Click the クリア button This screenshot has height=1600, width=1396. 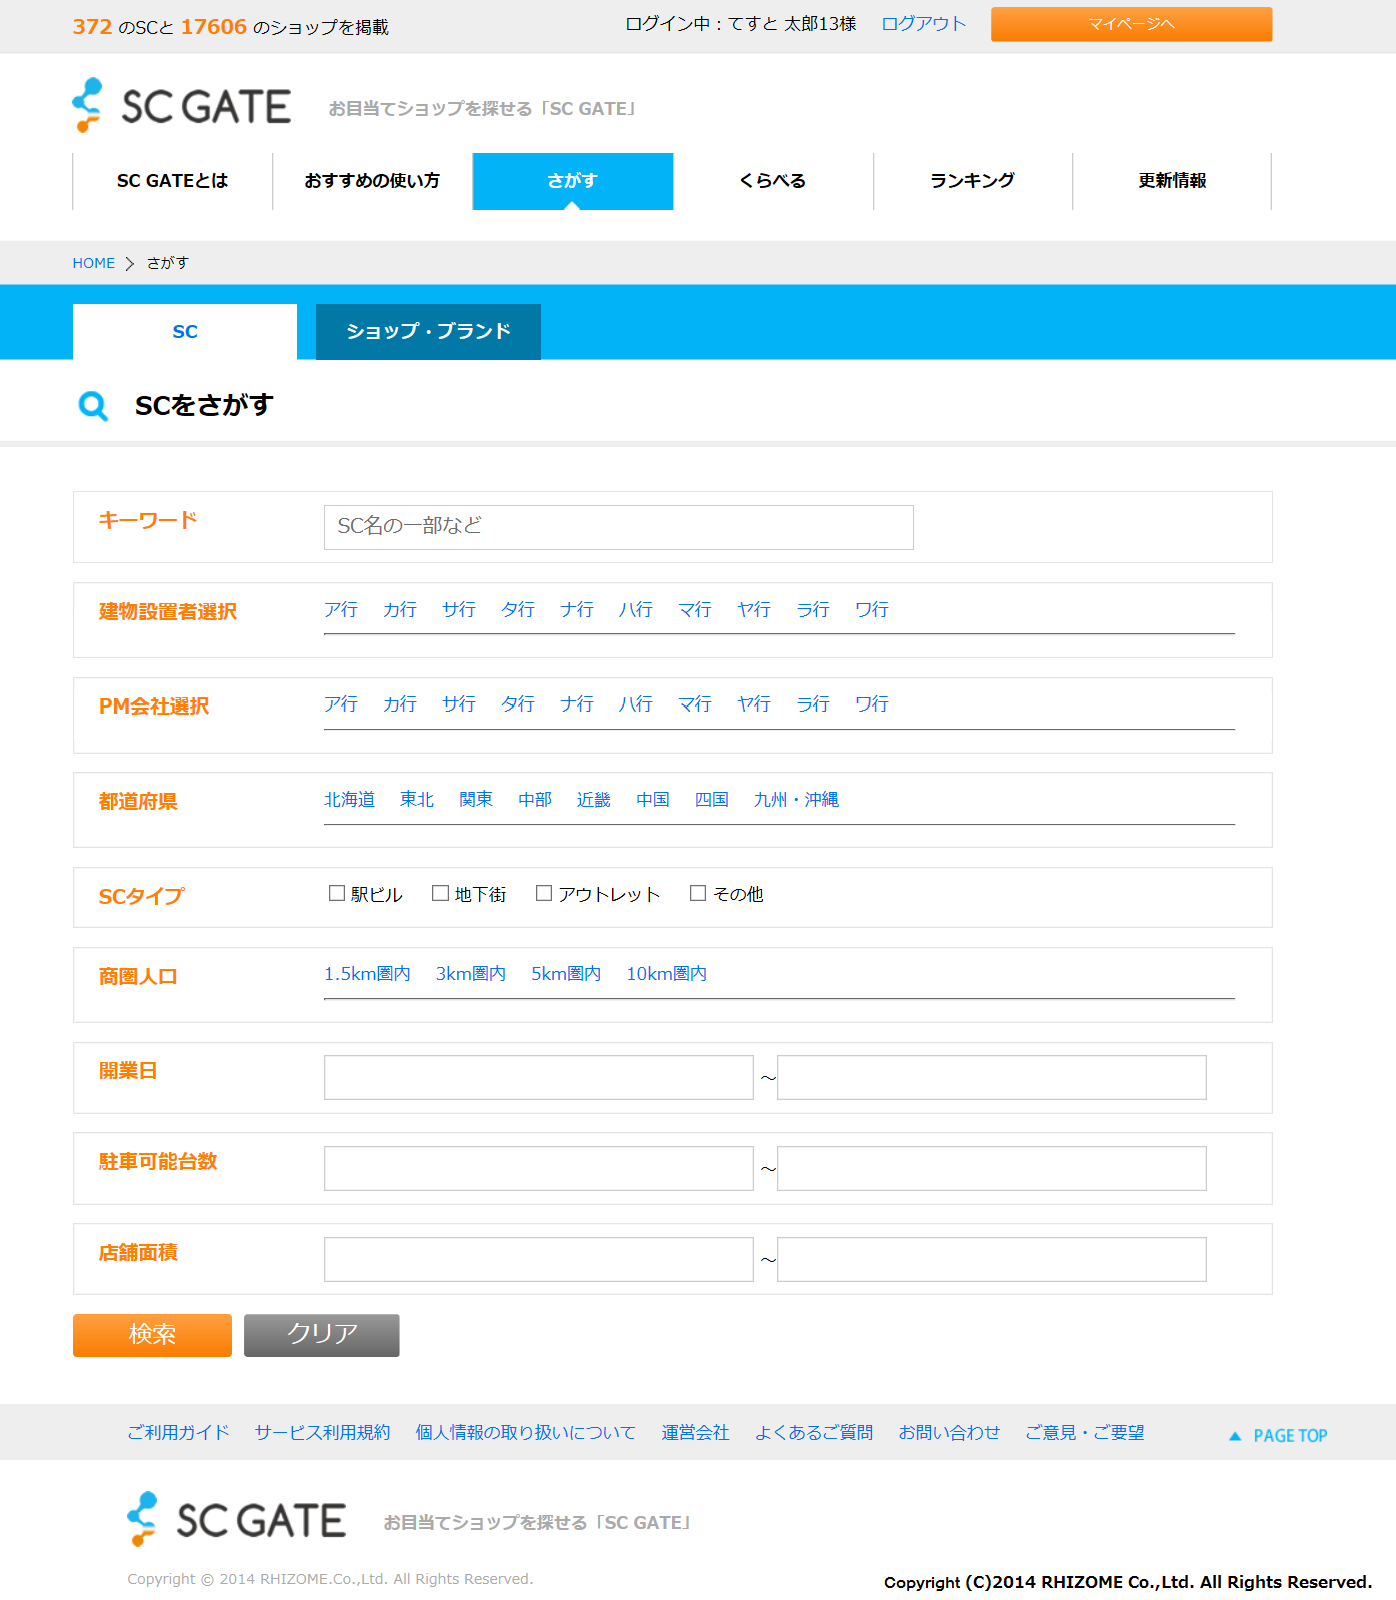[x=322, y=1335]
